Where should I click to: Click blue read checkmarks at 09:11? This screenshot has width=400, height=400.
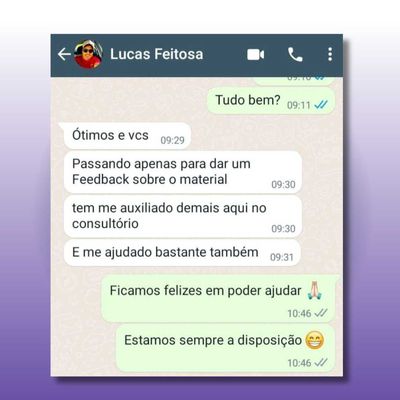tap(321, 105)
